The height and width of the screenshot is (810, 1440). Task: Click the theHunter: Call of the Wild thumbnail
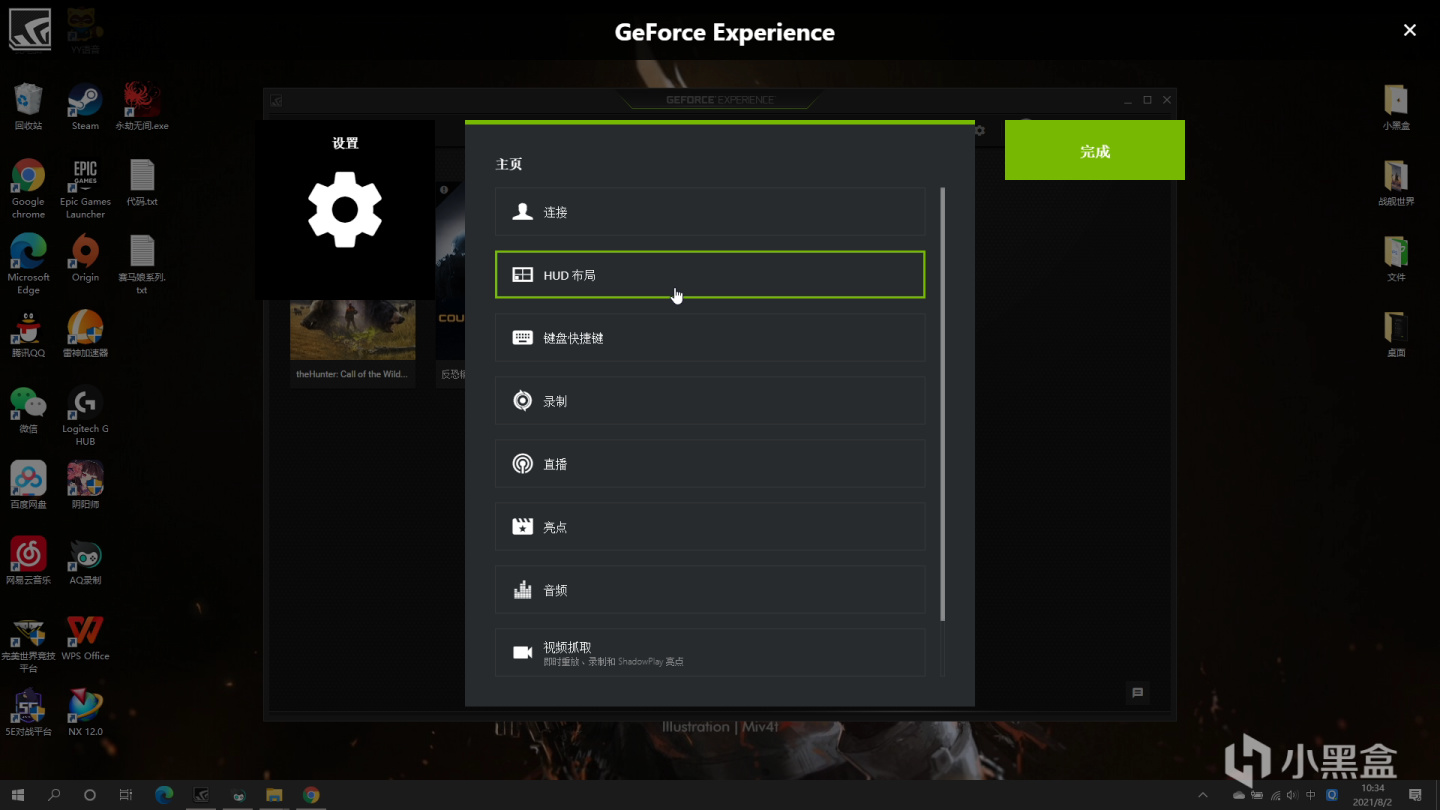pos(353,330)
